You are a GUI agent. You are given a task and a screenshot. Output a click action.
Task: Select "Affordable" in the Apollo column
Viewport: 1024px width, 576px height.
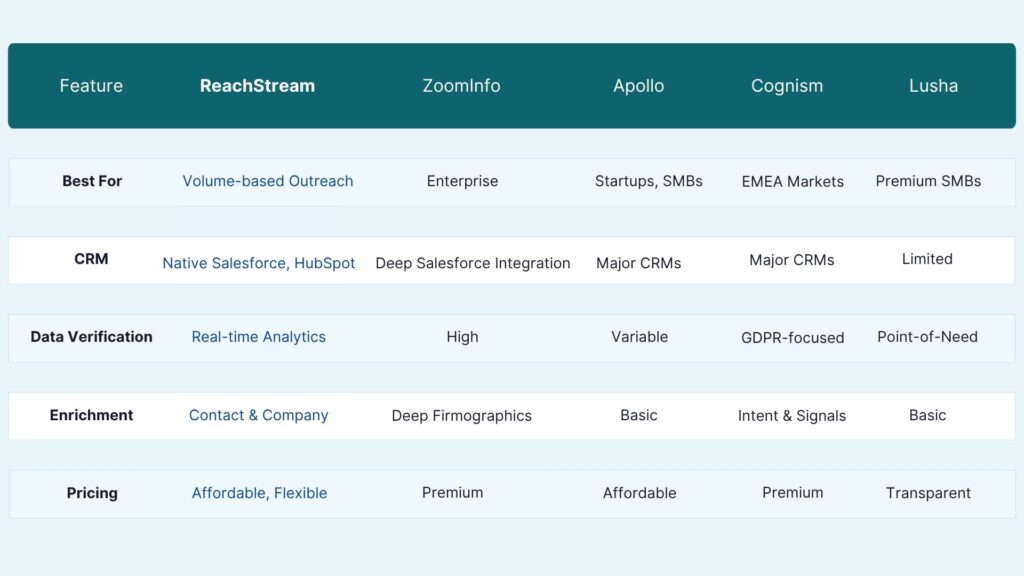click(639, 493)
